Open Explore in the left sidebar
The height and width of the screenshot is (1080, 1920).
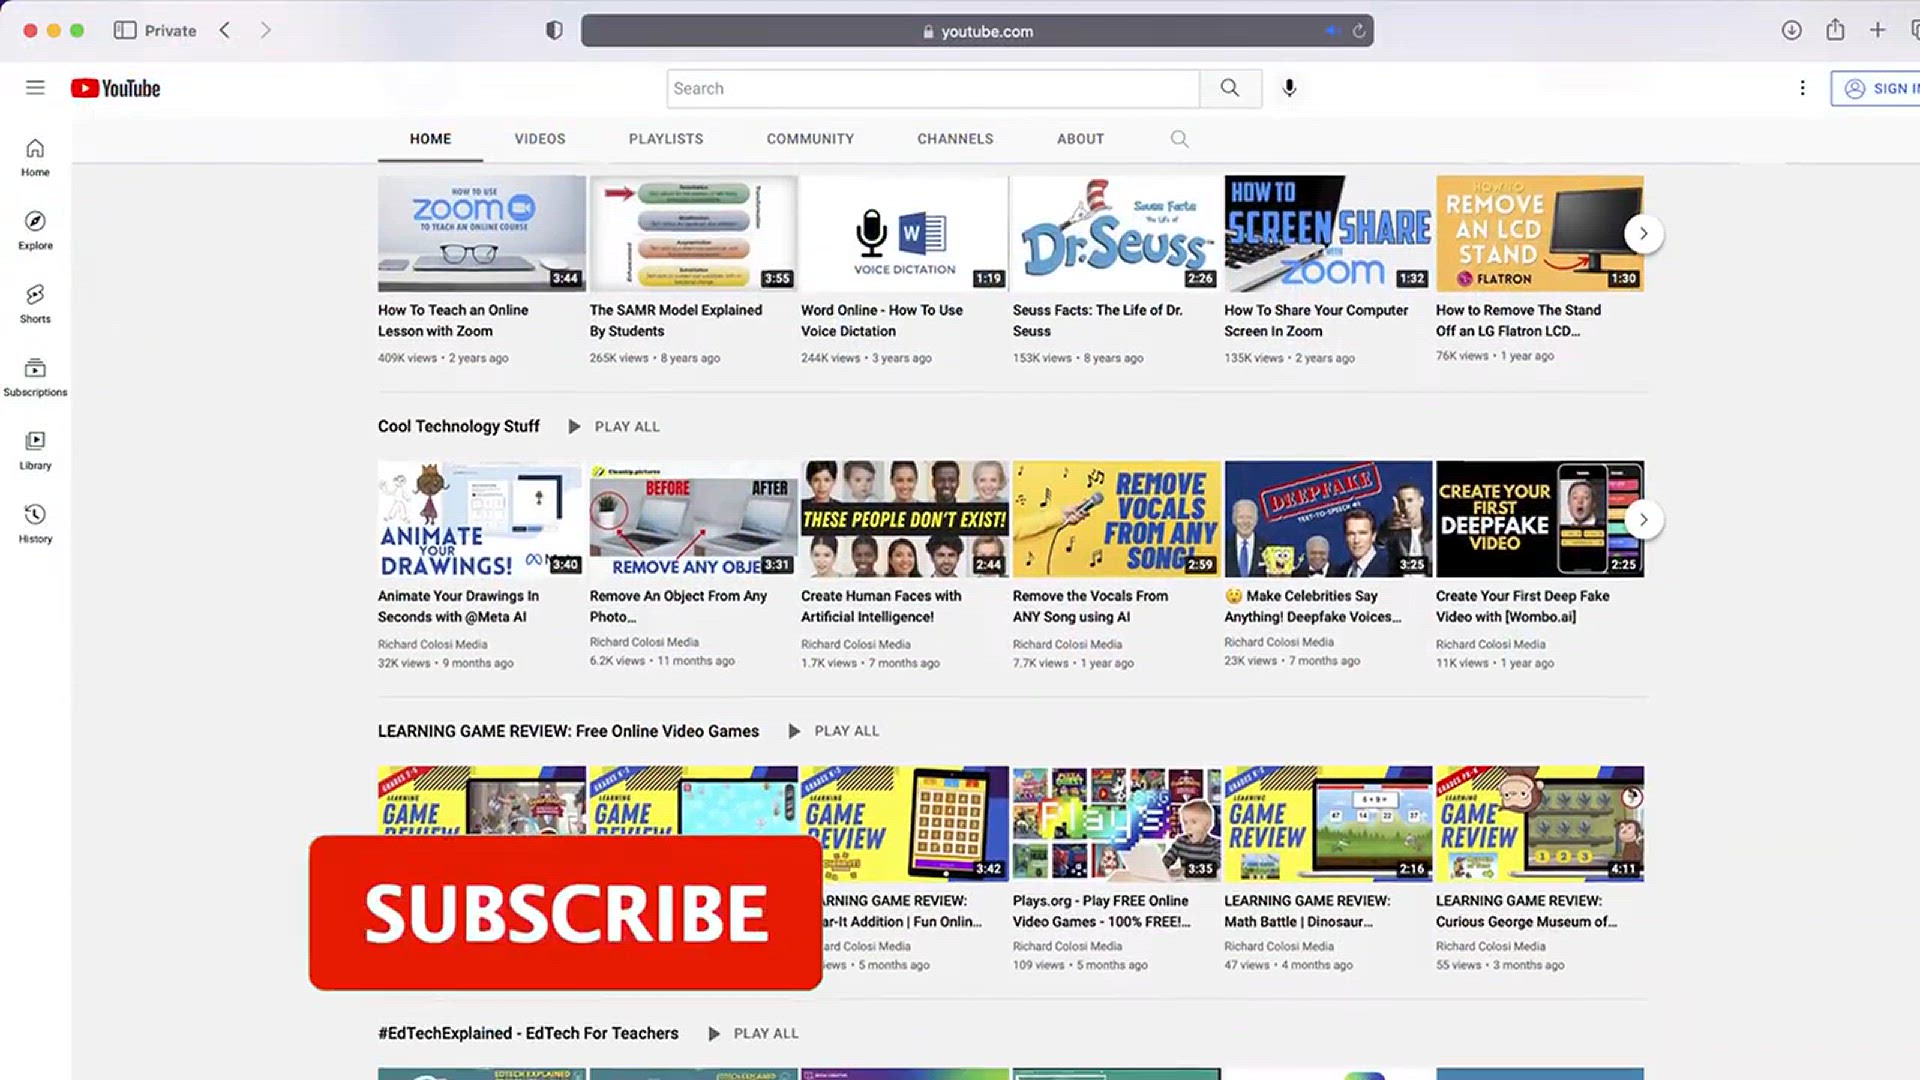(x=35, y=231)
